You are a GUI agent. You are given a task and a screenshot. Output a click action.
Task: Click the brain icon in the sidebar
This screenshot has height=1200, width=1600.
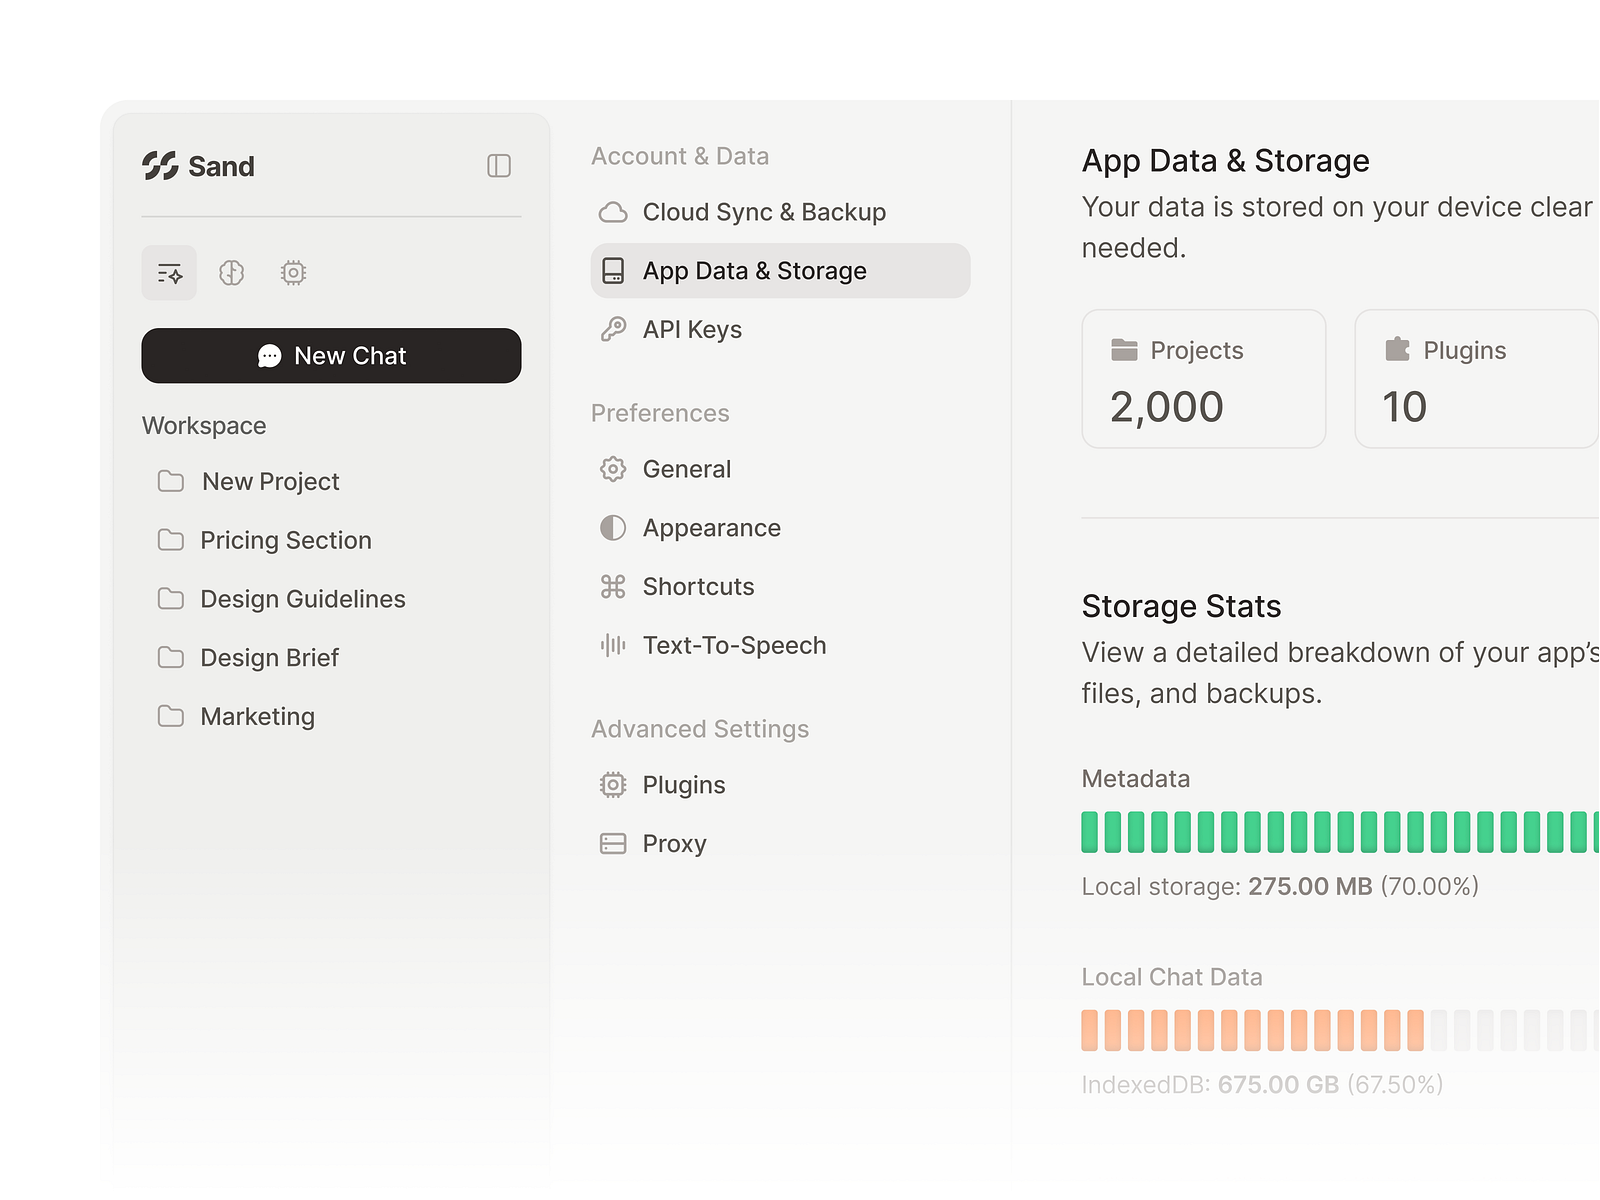(231, 272)
